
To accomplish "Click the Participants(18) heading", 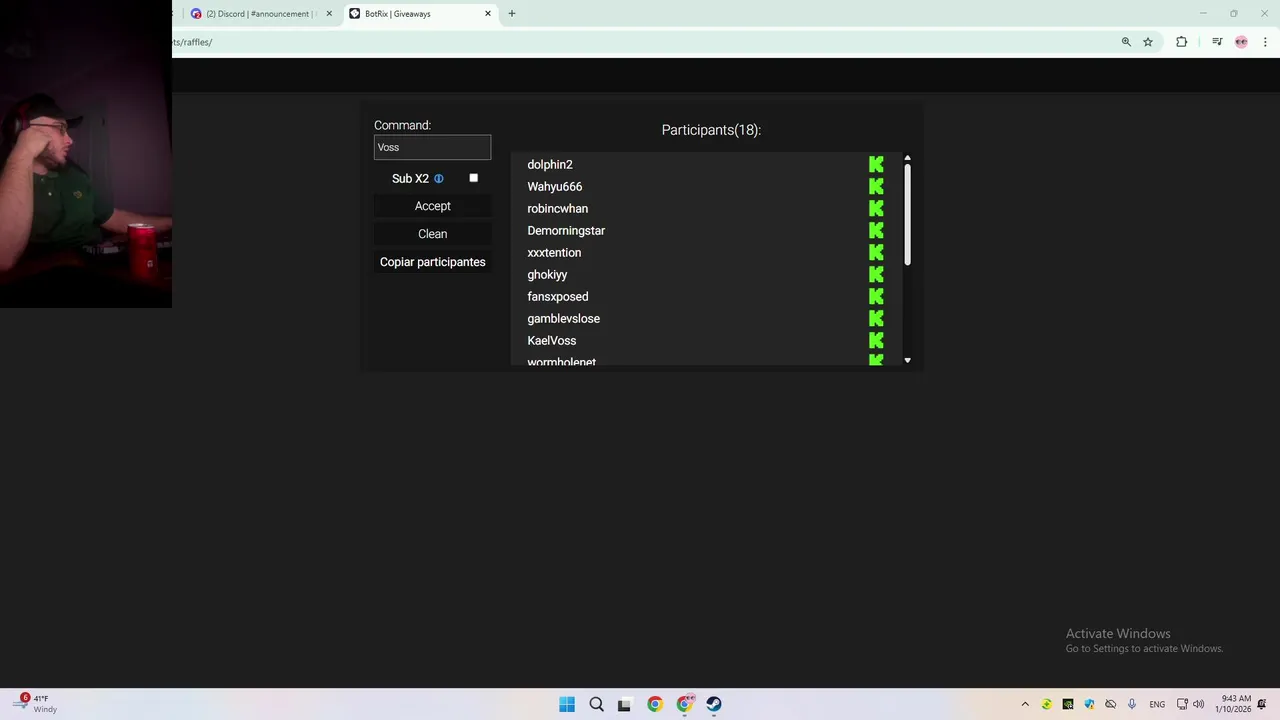I will point(711,130).
